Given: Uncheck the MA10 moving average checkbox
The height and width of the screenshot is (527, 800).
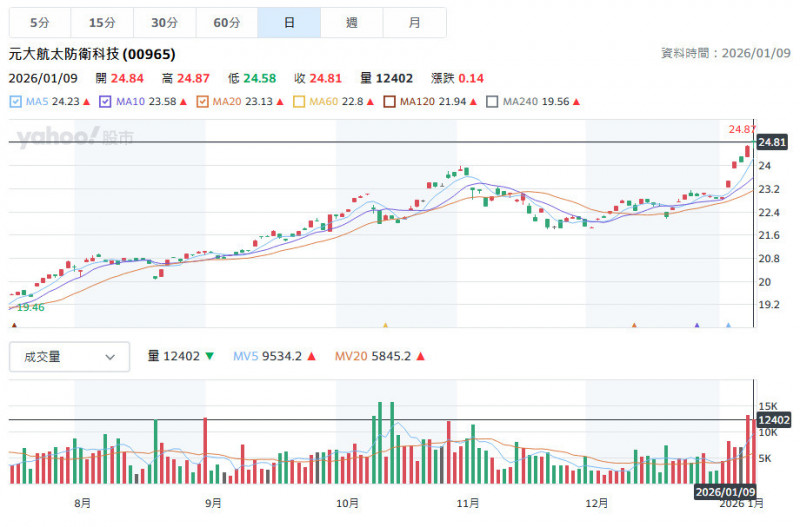Looking at the screenshot, I should [x=105, y=101].
